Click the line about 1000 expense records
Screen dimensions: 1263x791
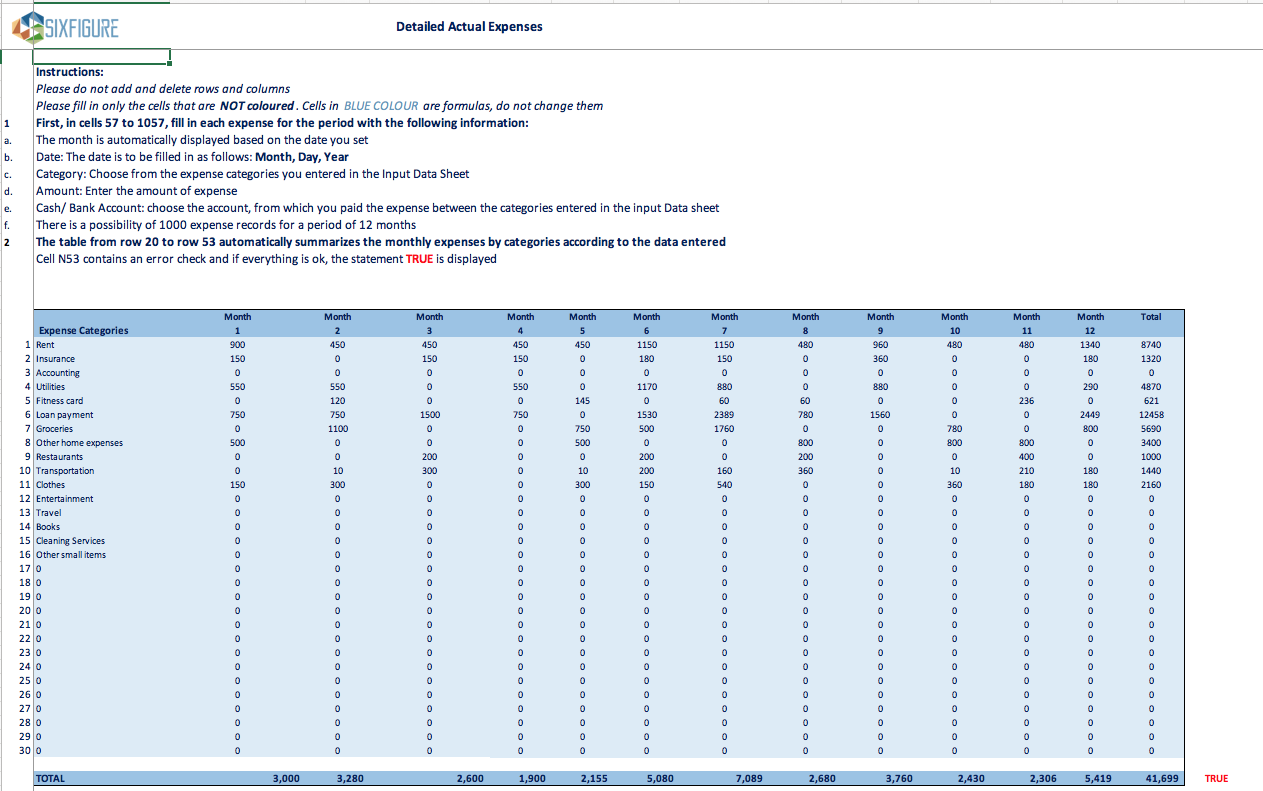point(226,225)
